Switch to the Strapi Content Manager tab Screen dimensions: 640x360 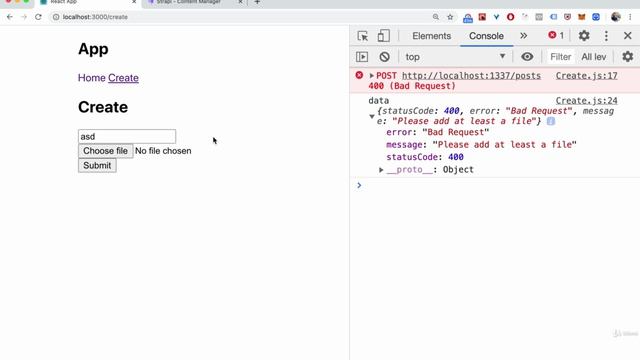195,2
